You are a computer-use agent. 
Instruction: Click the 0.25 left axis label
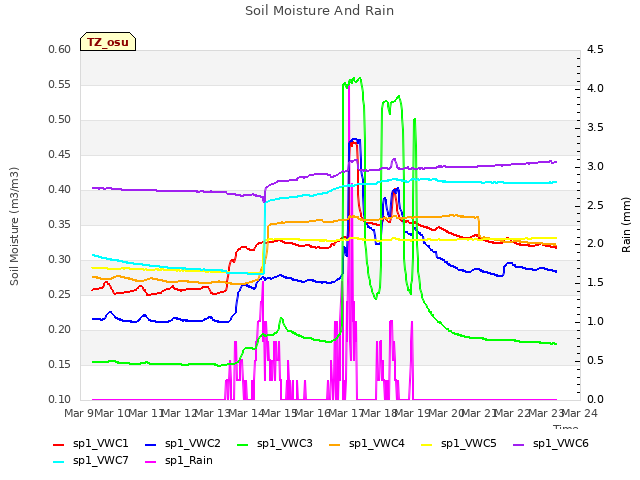(60, 295)
